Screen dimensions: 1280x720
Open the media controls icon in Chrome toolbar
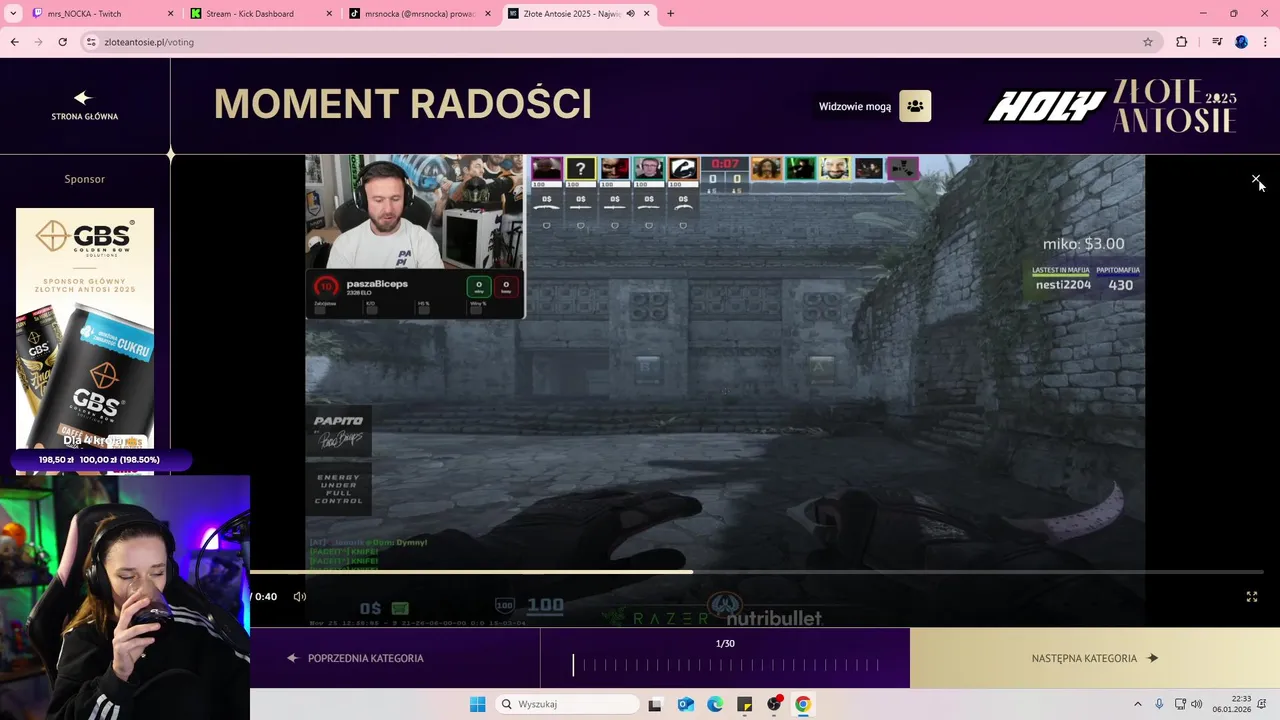click(x=1217, y=42)
